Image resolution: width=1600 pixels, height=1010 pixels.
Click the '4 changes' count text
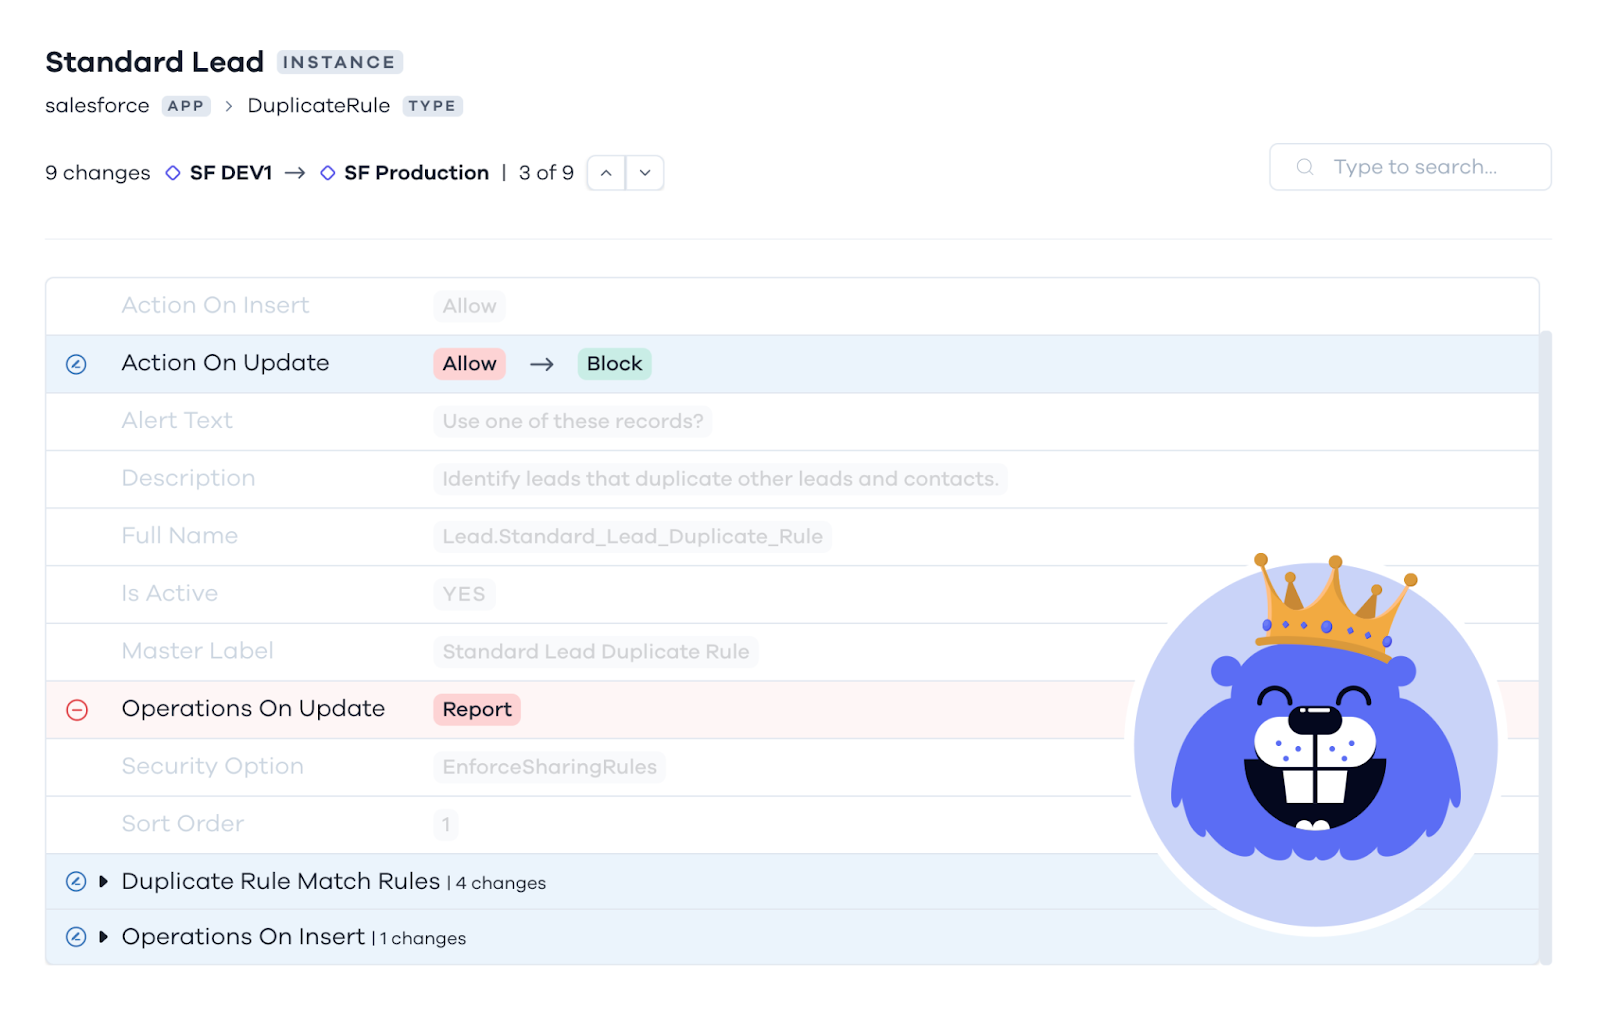501,883
